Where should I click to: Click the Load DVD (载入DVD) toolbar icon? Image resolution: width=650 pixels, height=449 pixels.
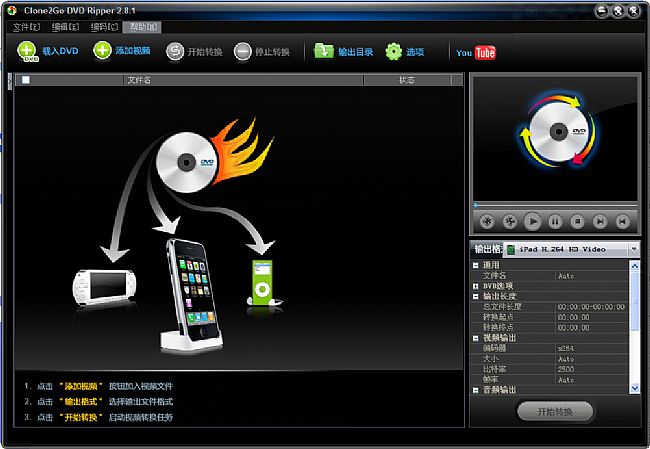(x=27, y=51)
